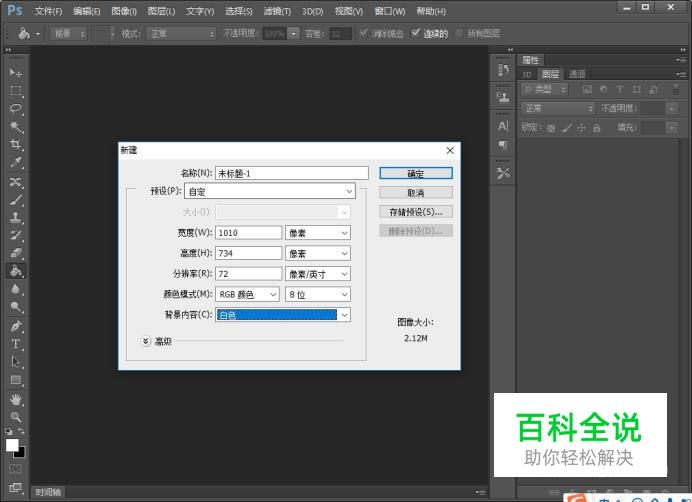
Task: Click the 存储预设 button
Action: tap(416, 212)
